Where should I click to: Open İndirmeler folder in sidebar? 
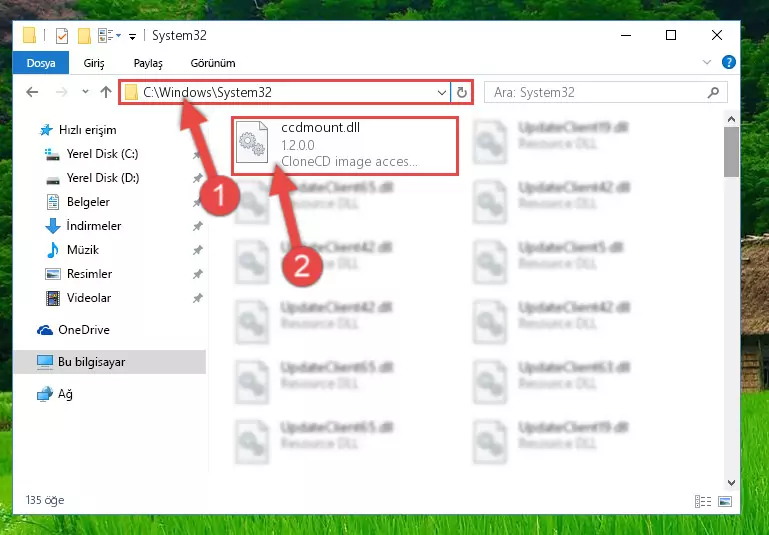(x=82, y=226)
